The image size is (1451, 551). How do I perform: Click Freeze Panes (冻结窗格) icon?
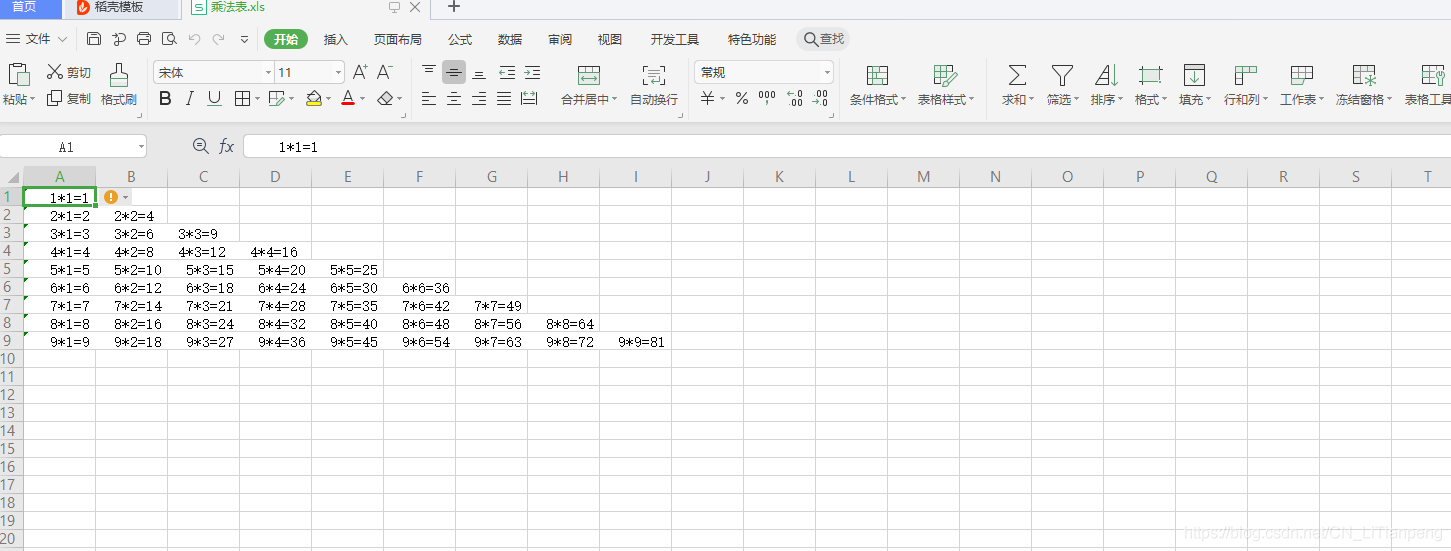(x=1363, y=75)
